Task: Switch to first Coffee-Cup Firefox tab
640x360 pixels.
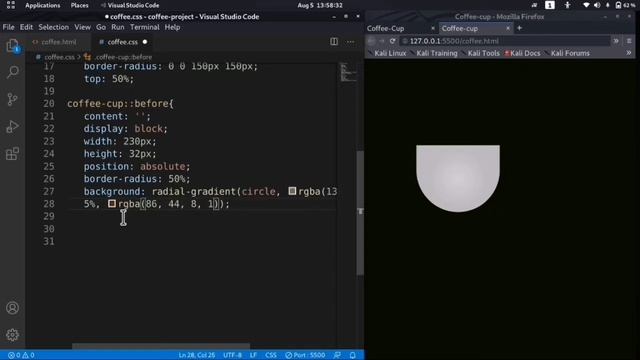Action: 400,28
